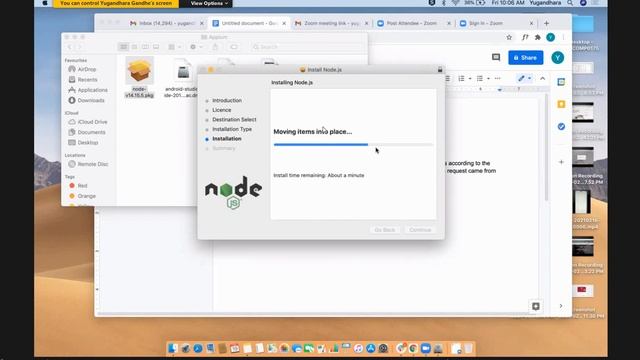This screenshot has width=640, height=360.
Task: Open Chrome extensions puzzle icon
Action: point(538,37)
